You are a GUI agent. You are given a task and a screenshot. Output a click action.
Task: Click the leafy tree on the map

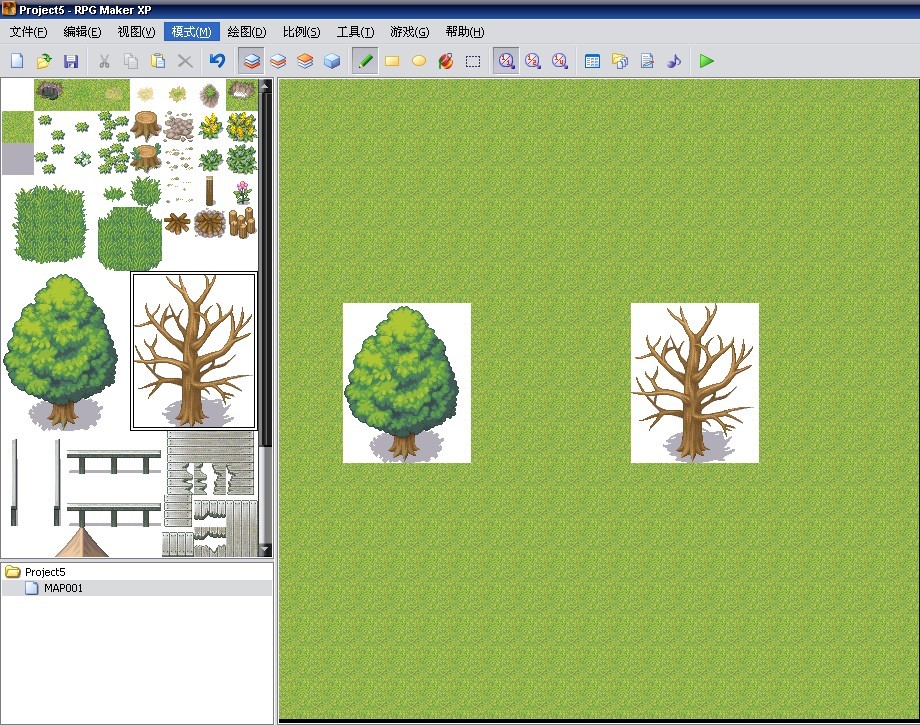coord(407,382)
